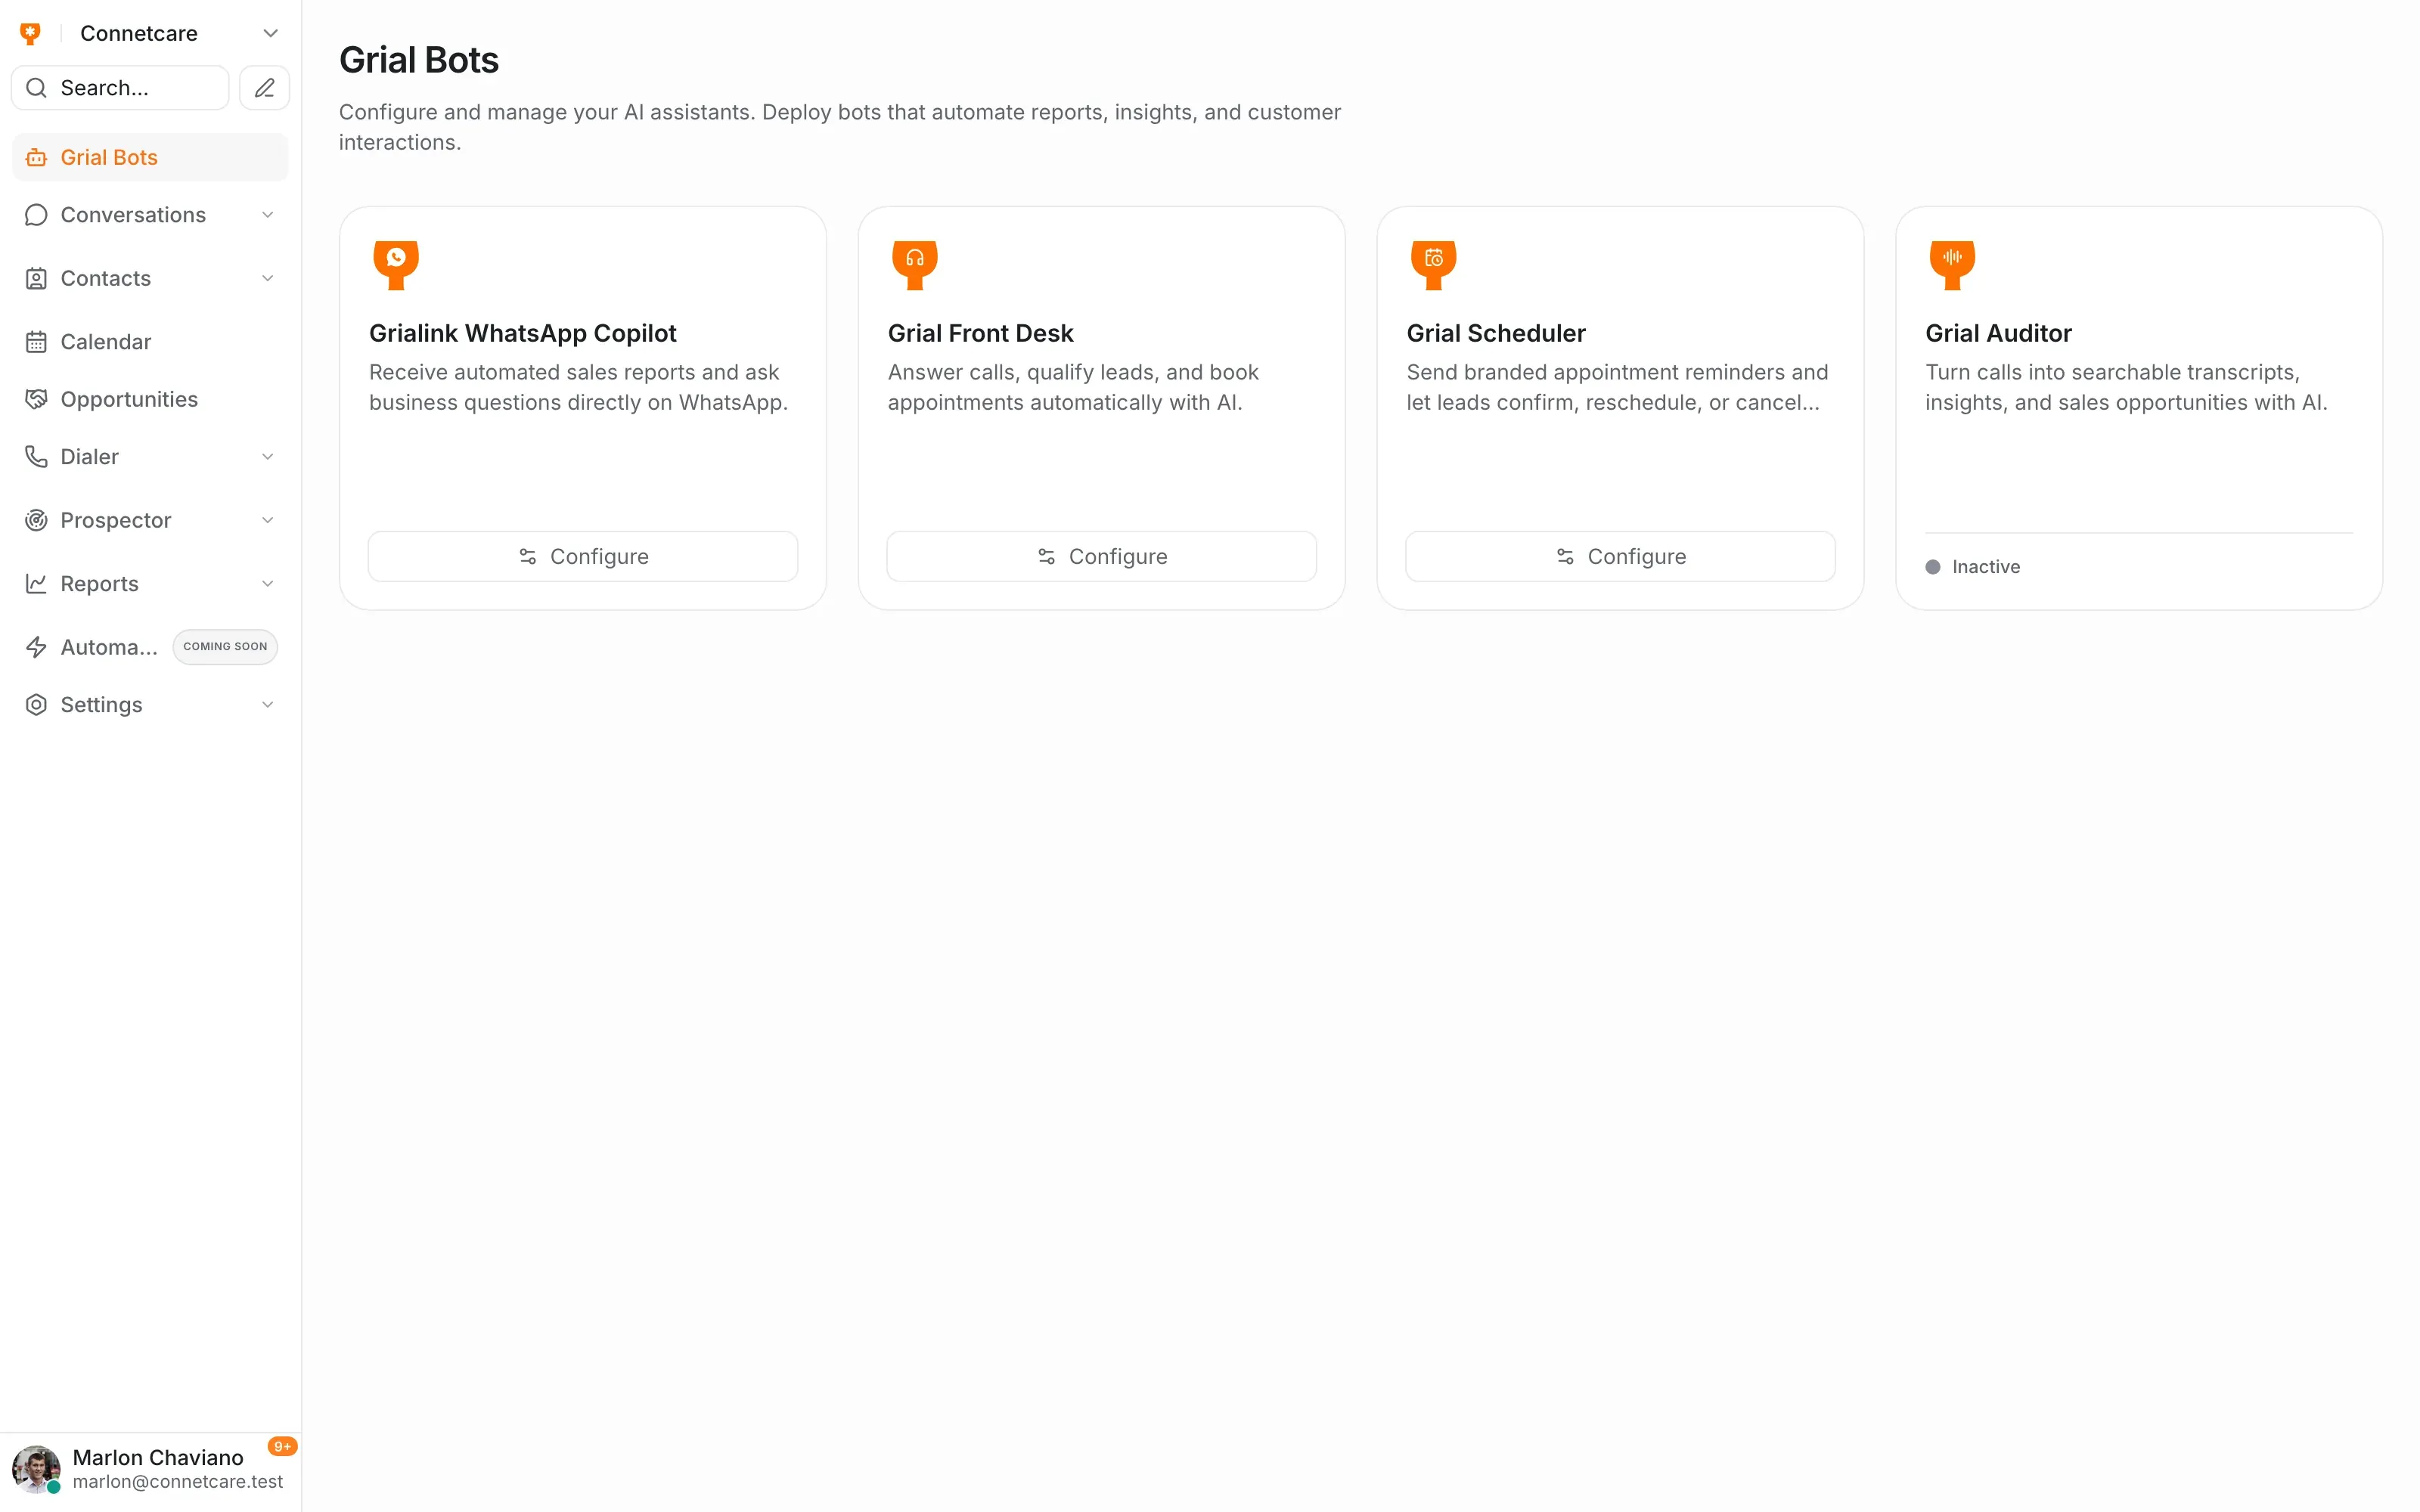Click the marlon@connetcare.test email text

tap(178, 1482)
